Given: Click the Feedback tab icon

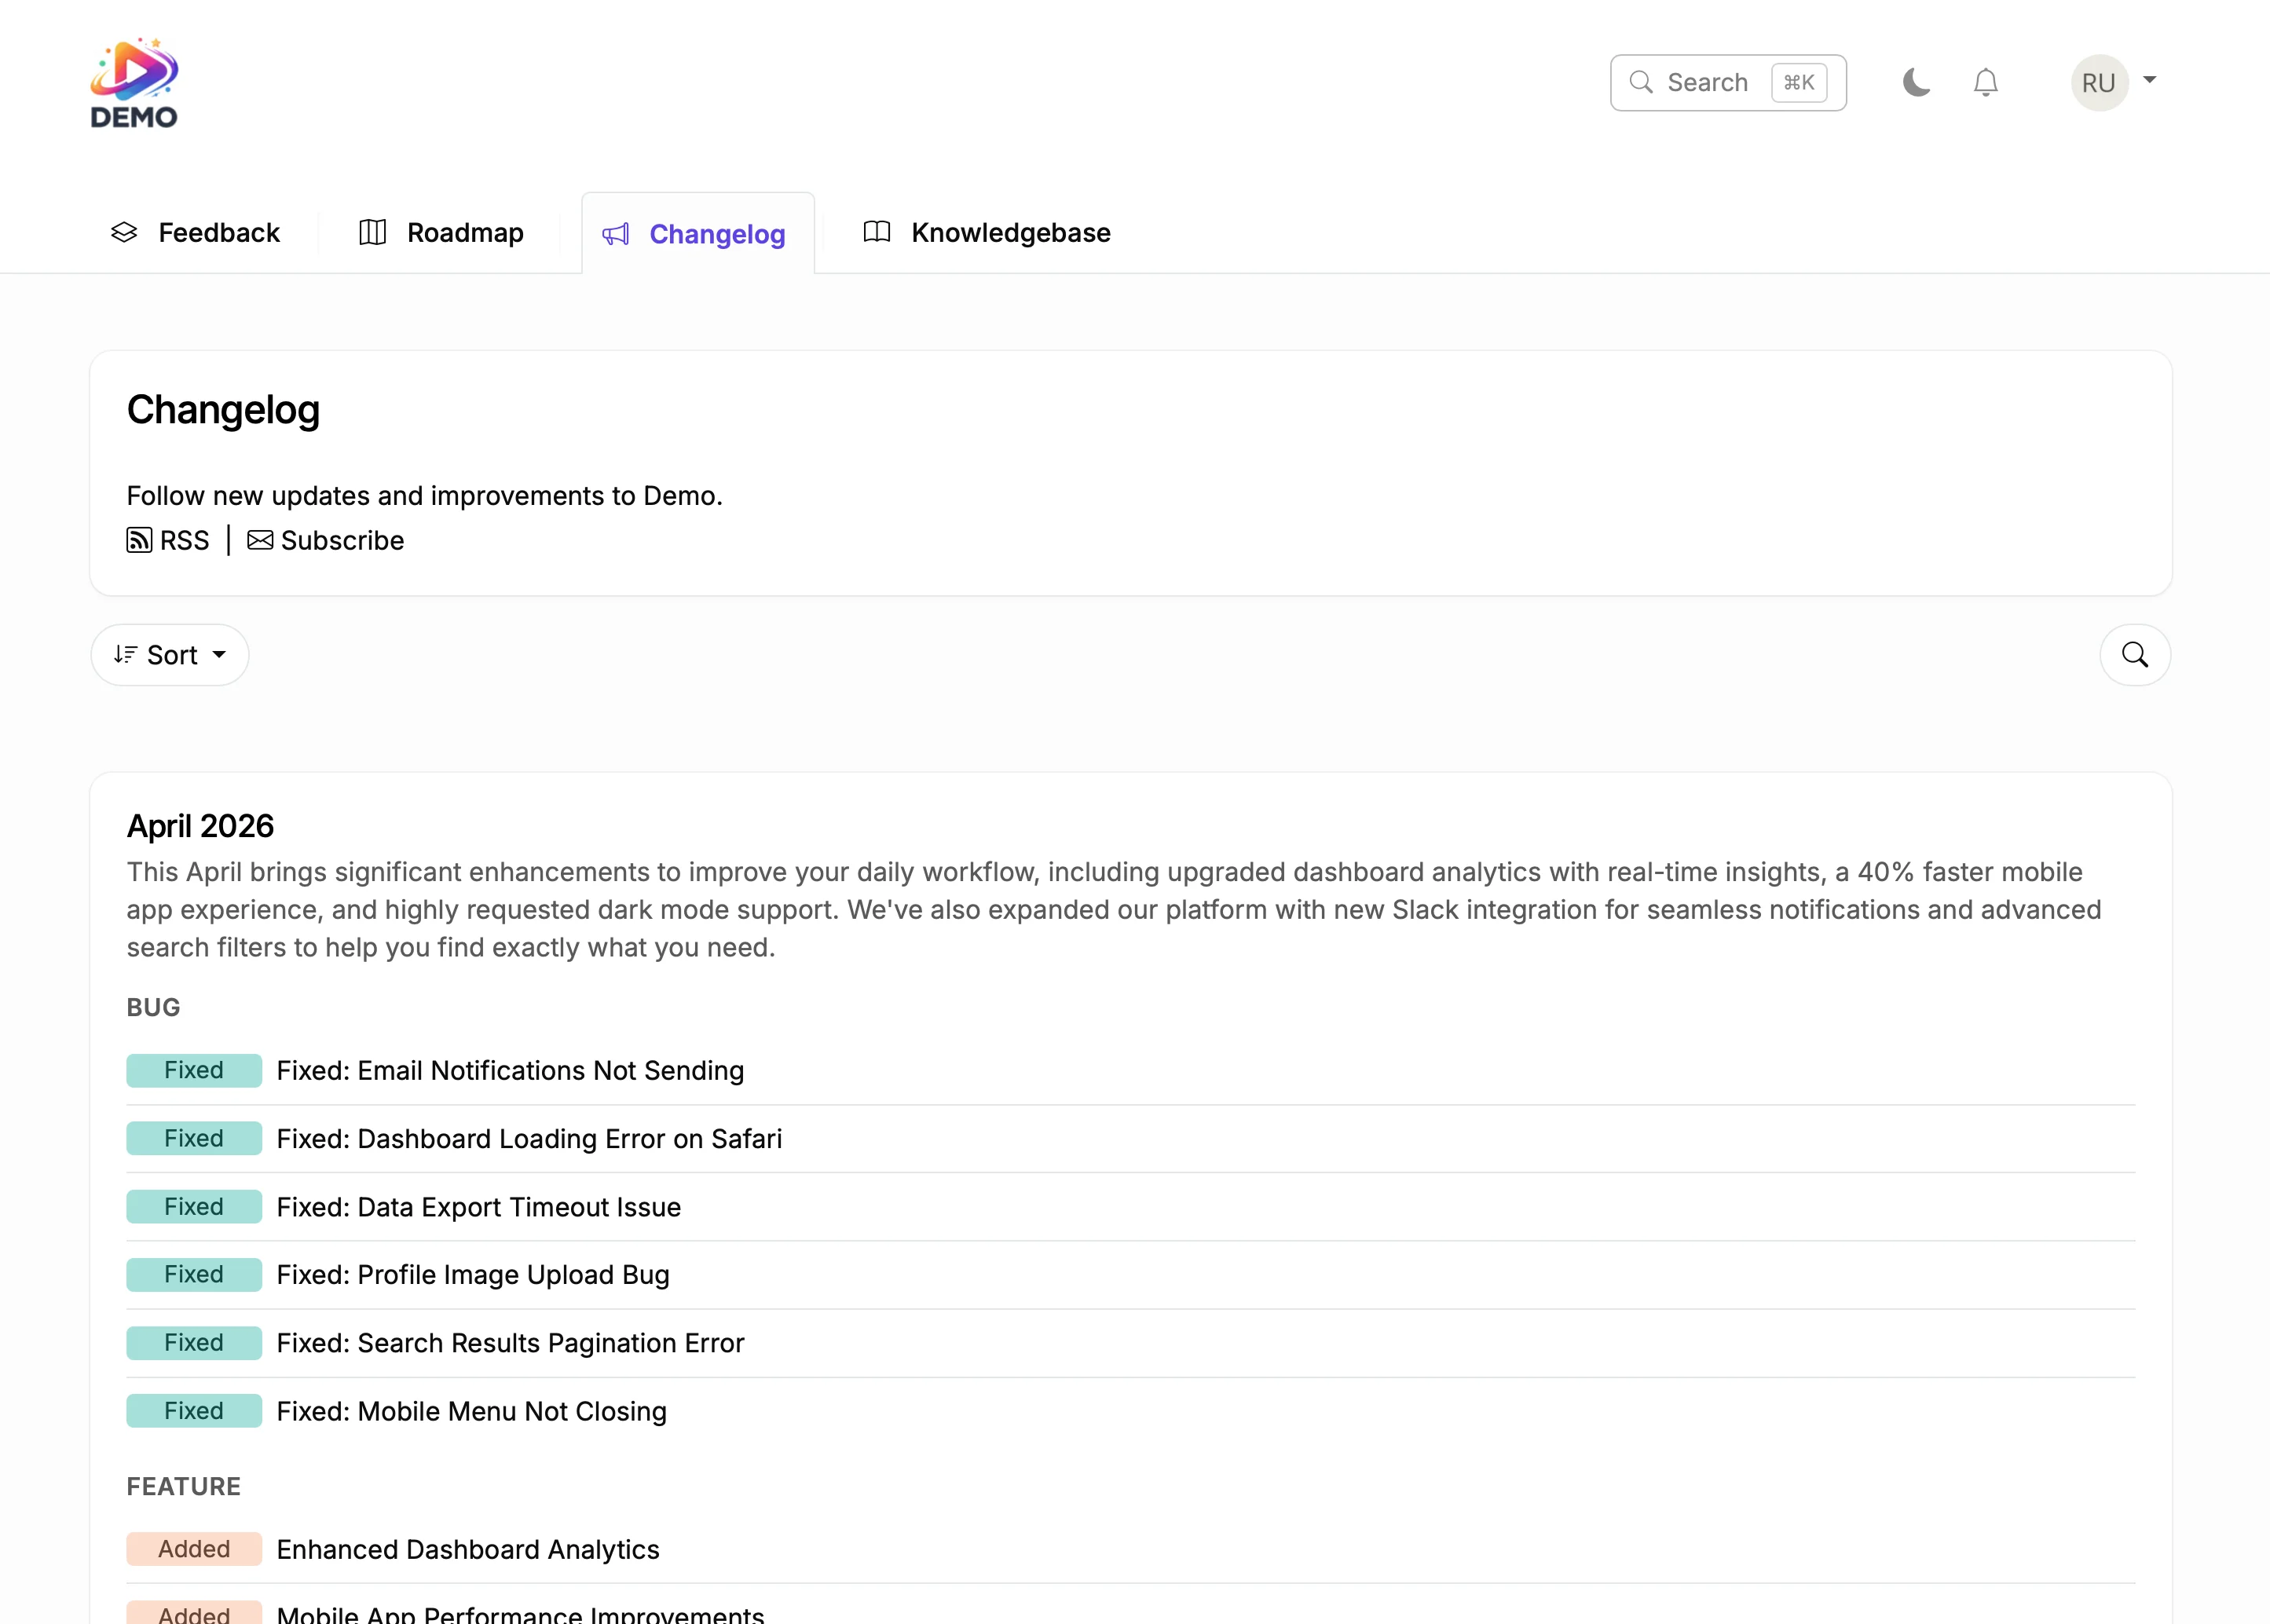Looking at the screenshot, I should coord(124,231).
